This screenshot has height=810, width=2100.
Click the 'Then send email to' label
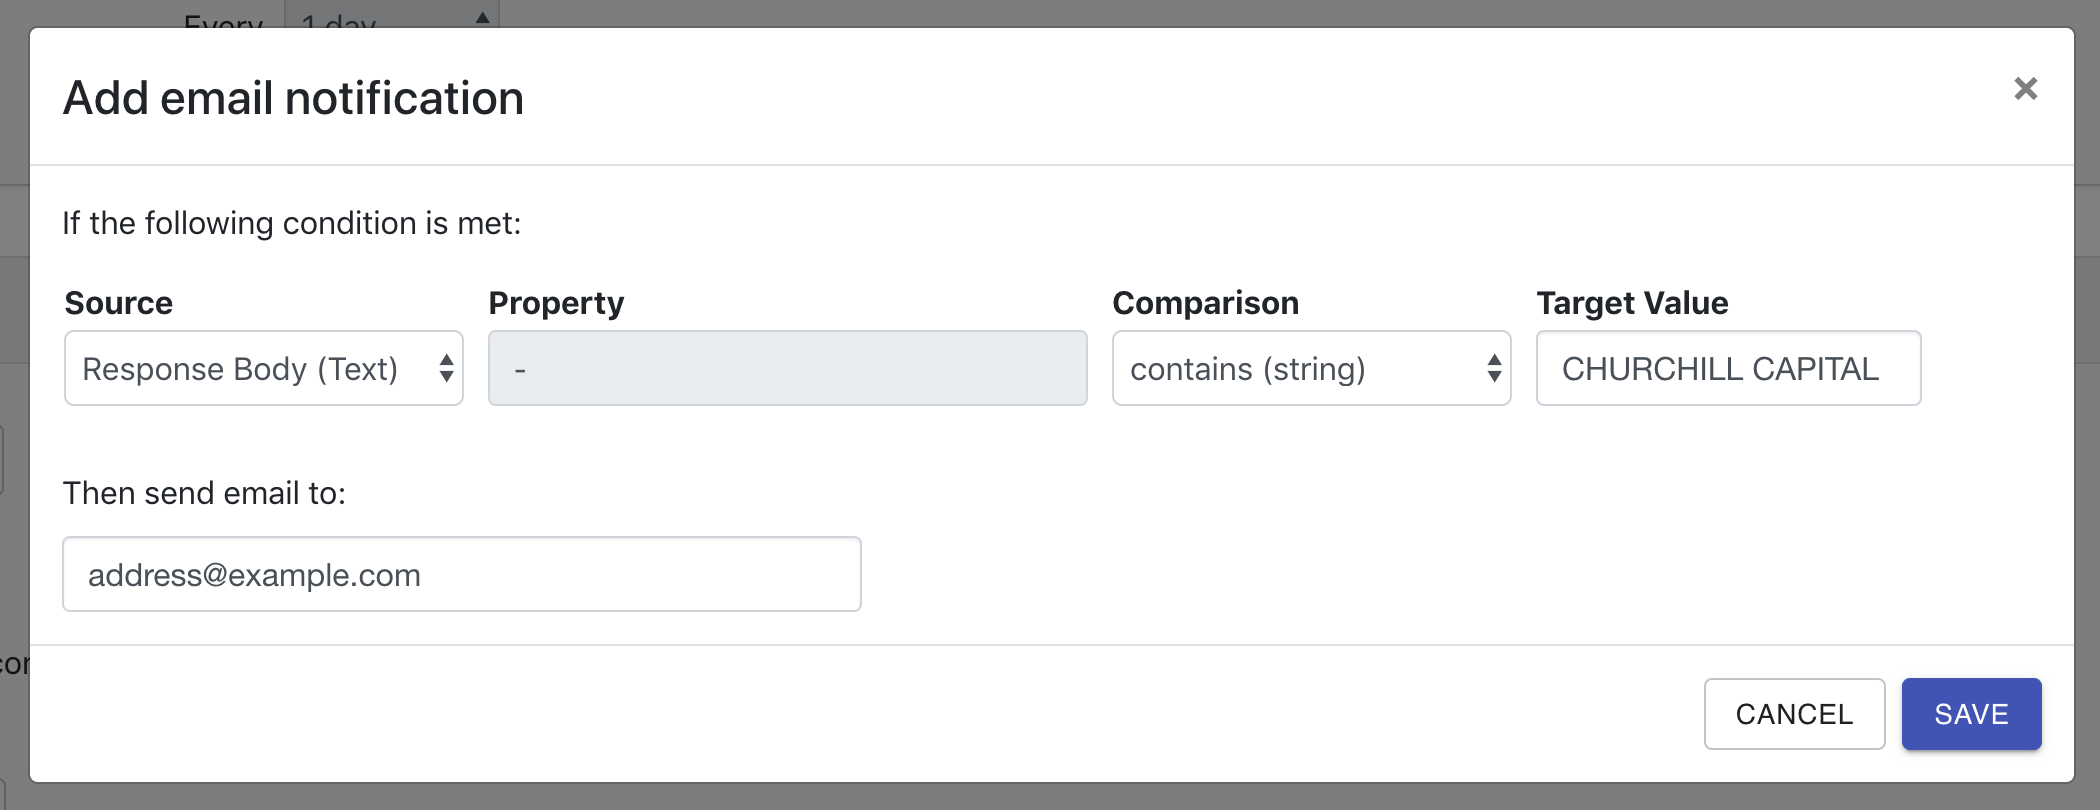204,493
